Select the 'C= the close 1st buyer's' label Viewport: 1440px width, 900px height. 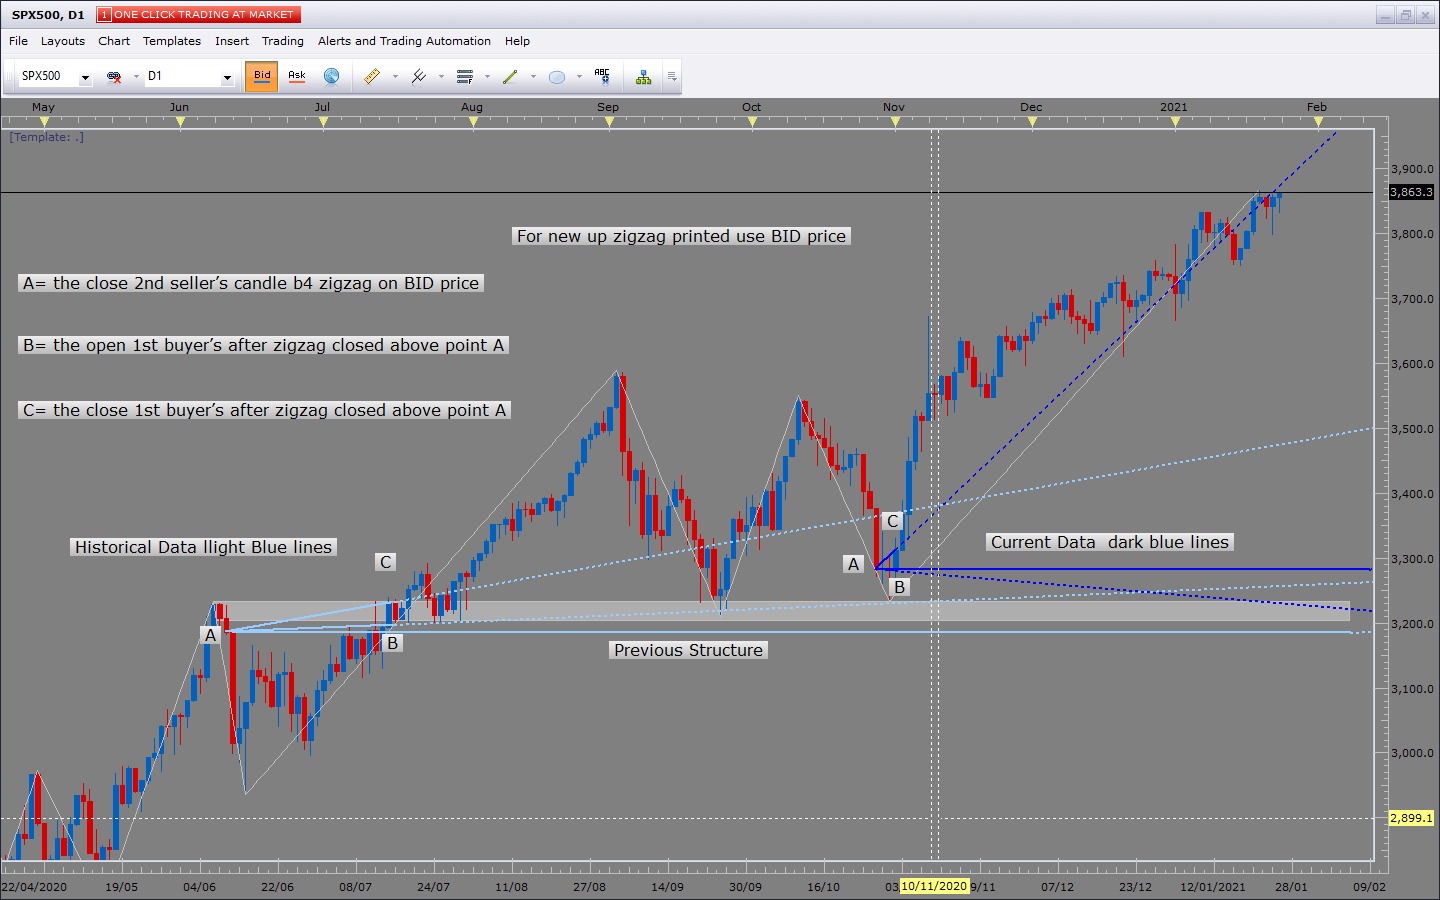click(264, 410)
